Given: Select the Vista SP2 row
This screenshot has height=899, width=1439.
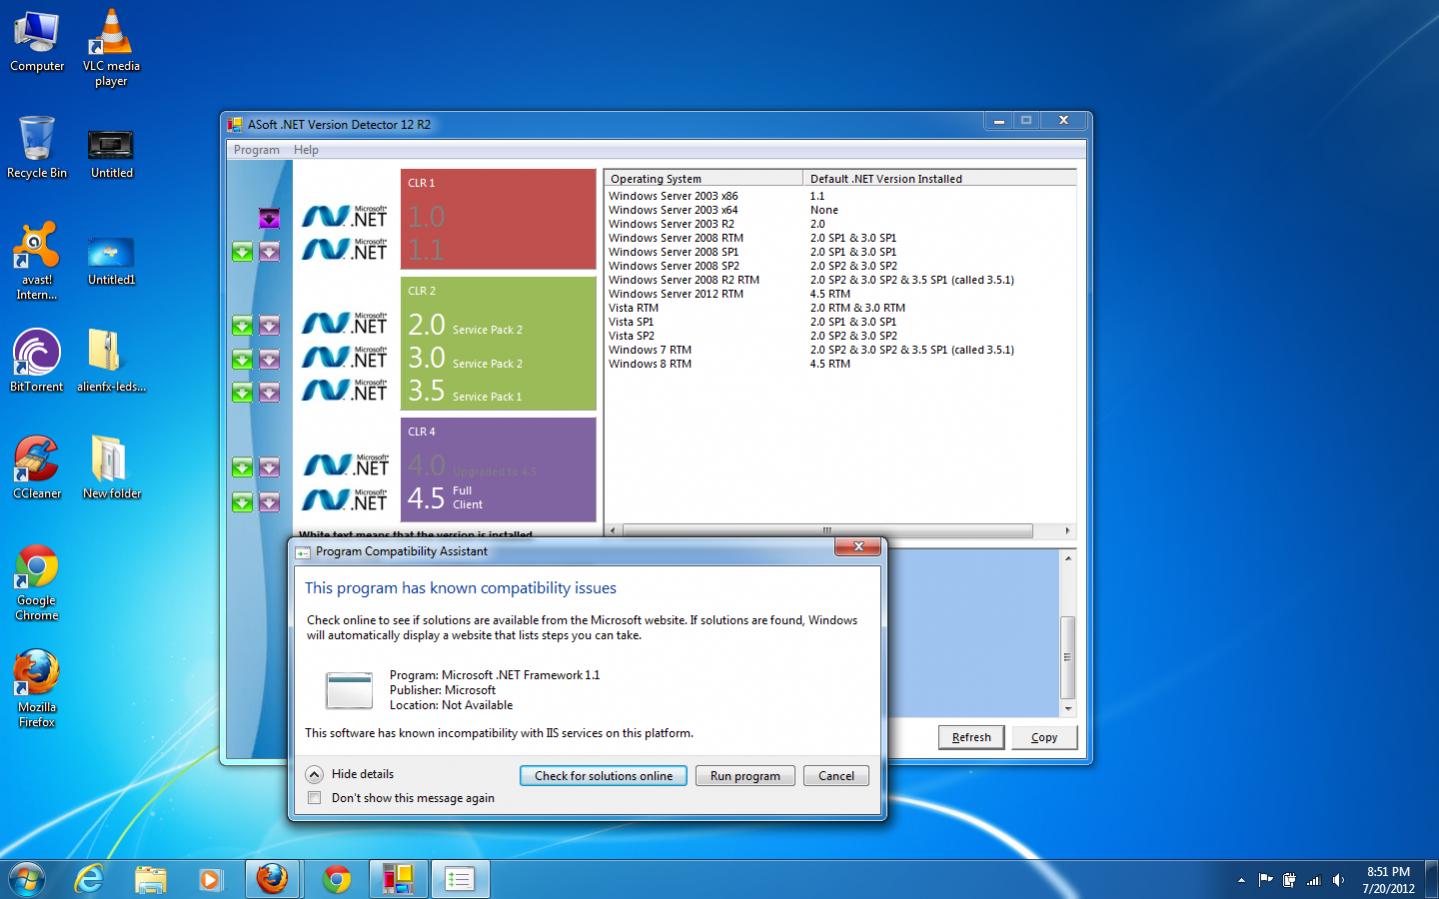Looking at the screenshot, I should pos(840,336).
